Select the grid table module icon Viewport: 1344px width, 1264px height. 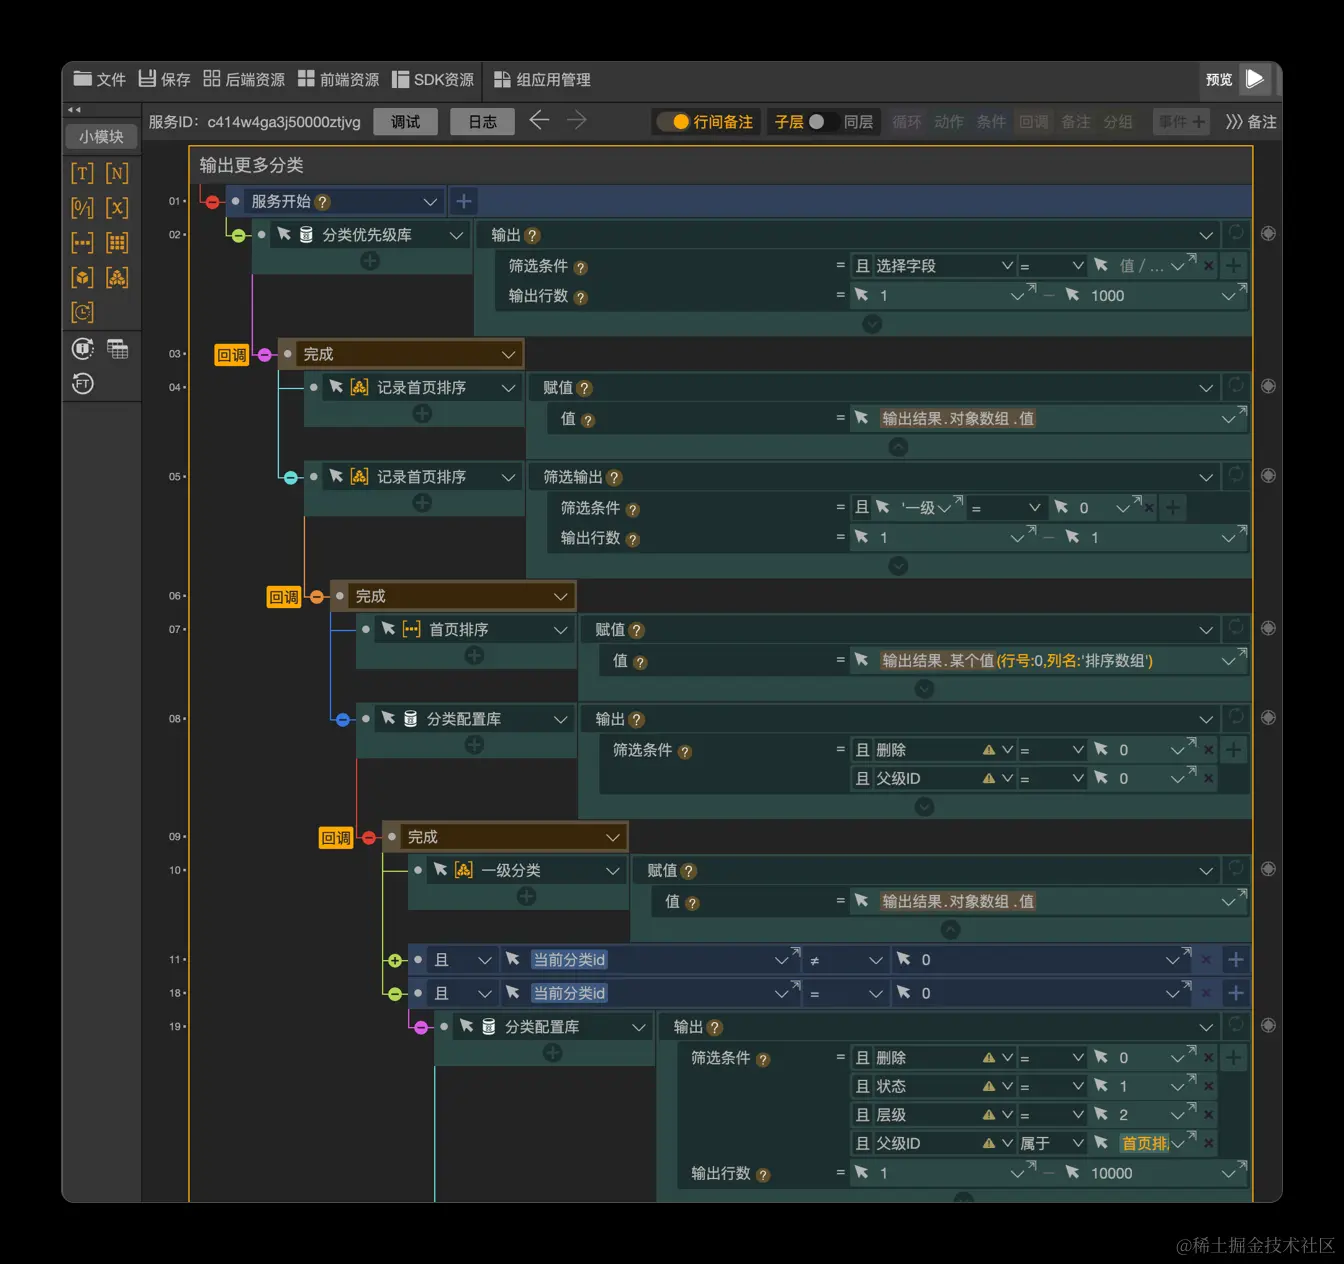pyautogui.click(x=117, y=243)
